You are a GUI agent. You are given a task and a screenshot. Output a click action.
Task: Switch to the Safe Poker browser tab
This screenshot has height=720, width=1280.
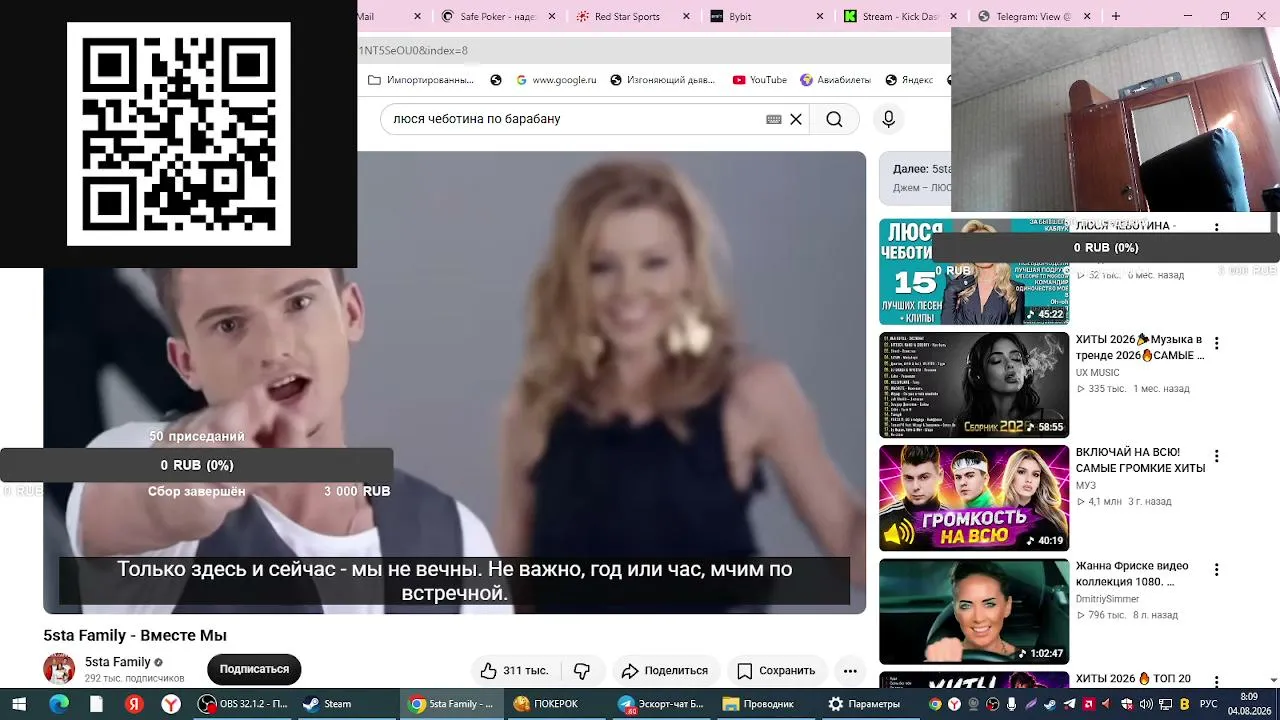497,16
